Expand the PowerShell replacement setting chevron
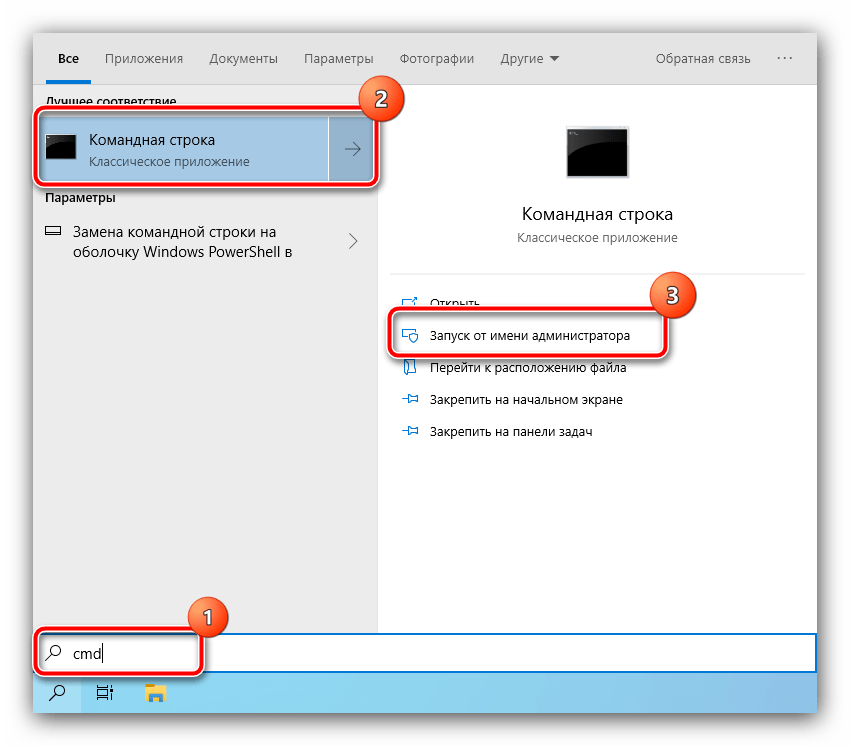 [353, 241]
